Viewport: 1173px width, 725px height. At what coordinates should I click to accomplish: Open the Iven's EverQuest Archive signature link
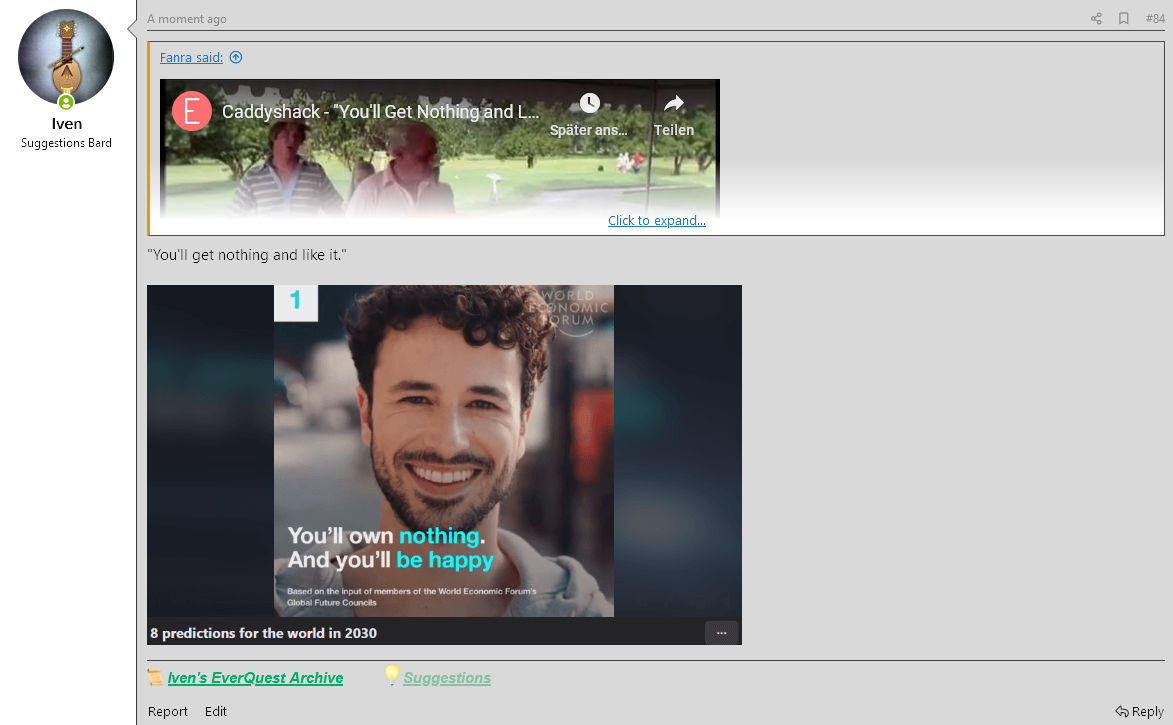(255, 678)
